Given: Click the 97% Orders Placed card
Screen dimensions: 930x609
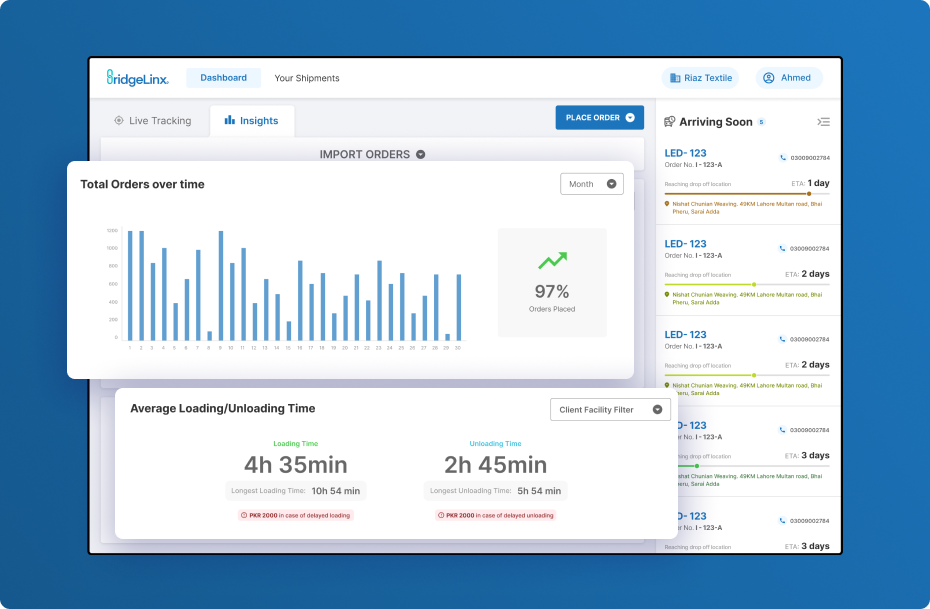Looking at the screenshot, I should [551, 283].
